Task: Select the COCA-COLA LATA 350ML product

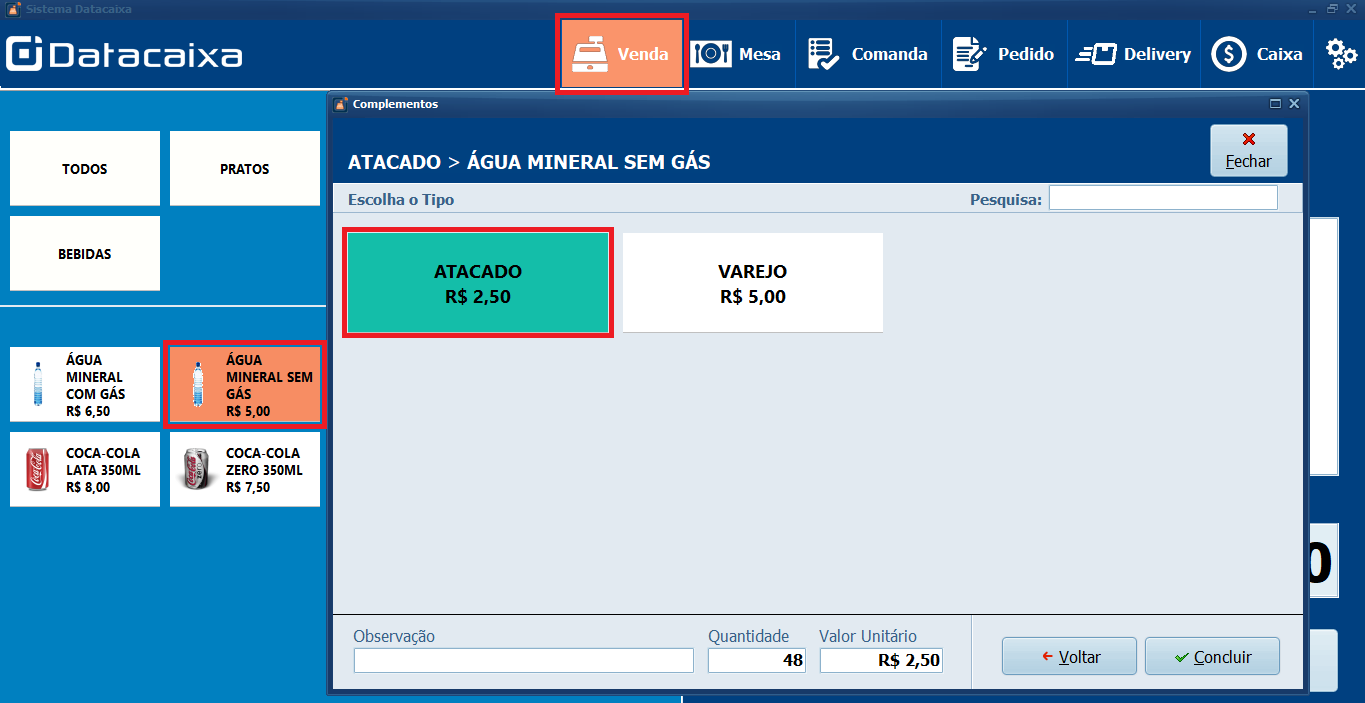Action: tap(84, 469)
